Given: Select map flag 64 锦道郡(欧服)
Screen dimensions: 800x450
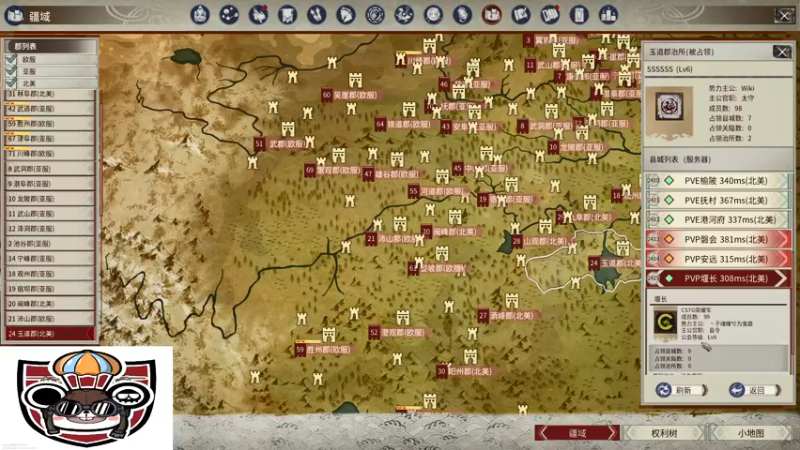Looking at the screenshot, I should point(406,124).
